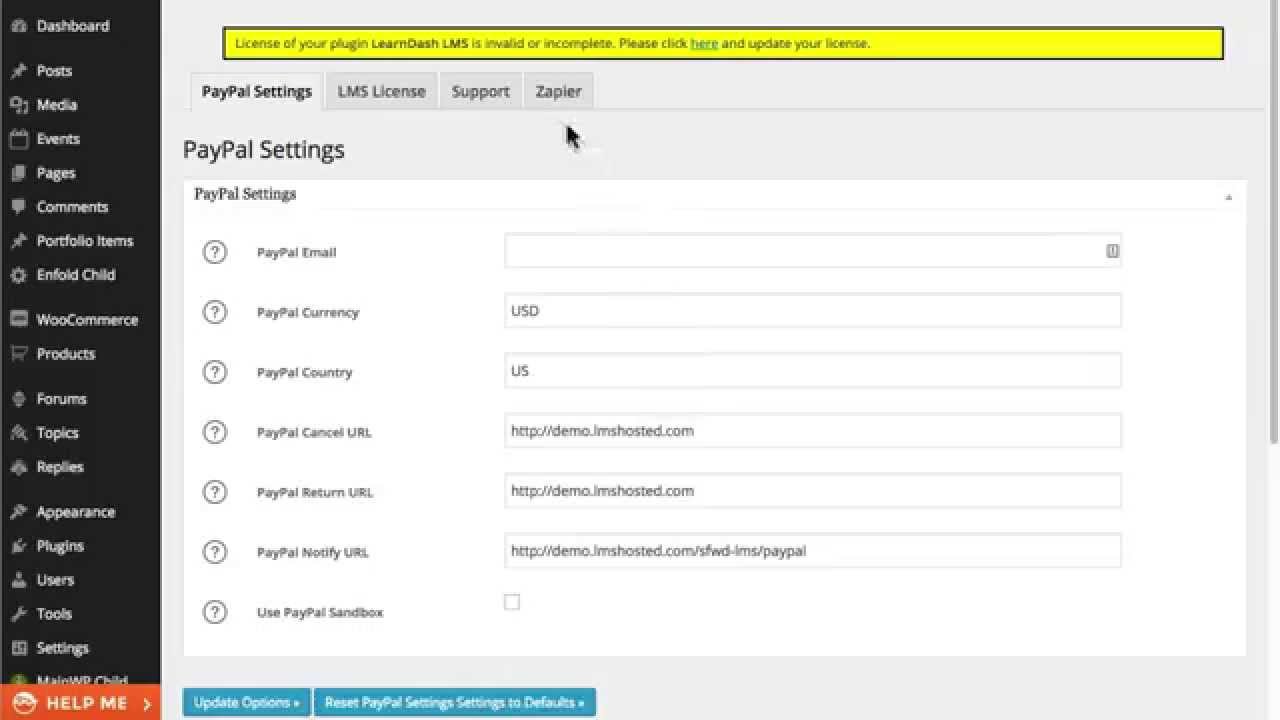Click the Settings sliders icon
Viewport: 1280px width, 720px height.
point(18,648)
